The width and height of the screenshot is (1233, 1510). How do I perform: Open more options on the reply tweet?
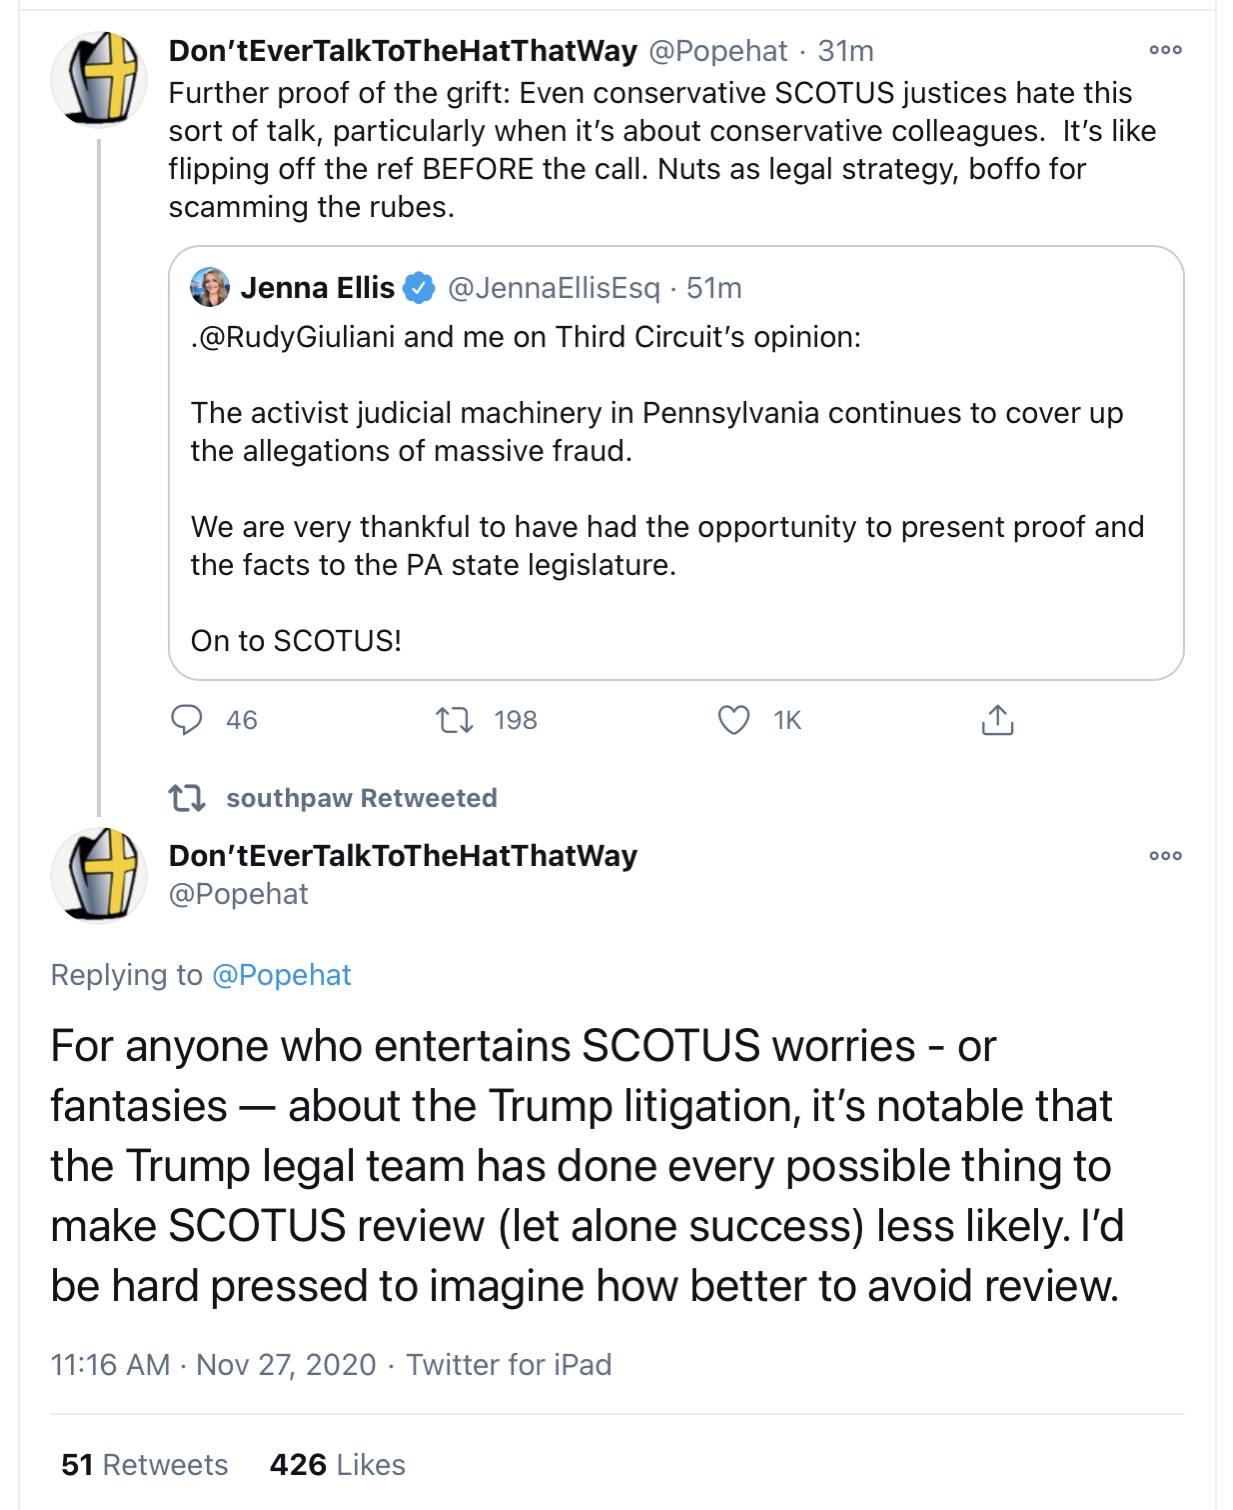tap(1165, 856)
